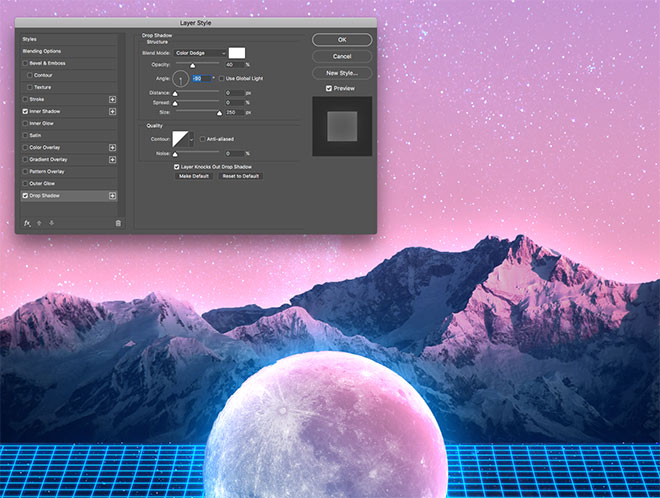Select Blending Options in the left list
Screen dimensions: 660x498
[x=69, y=51]
